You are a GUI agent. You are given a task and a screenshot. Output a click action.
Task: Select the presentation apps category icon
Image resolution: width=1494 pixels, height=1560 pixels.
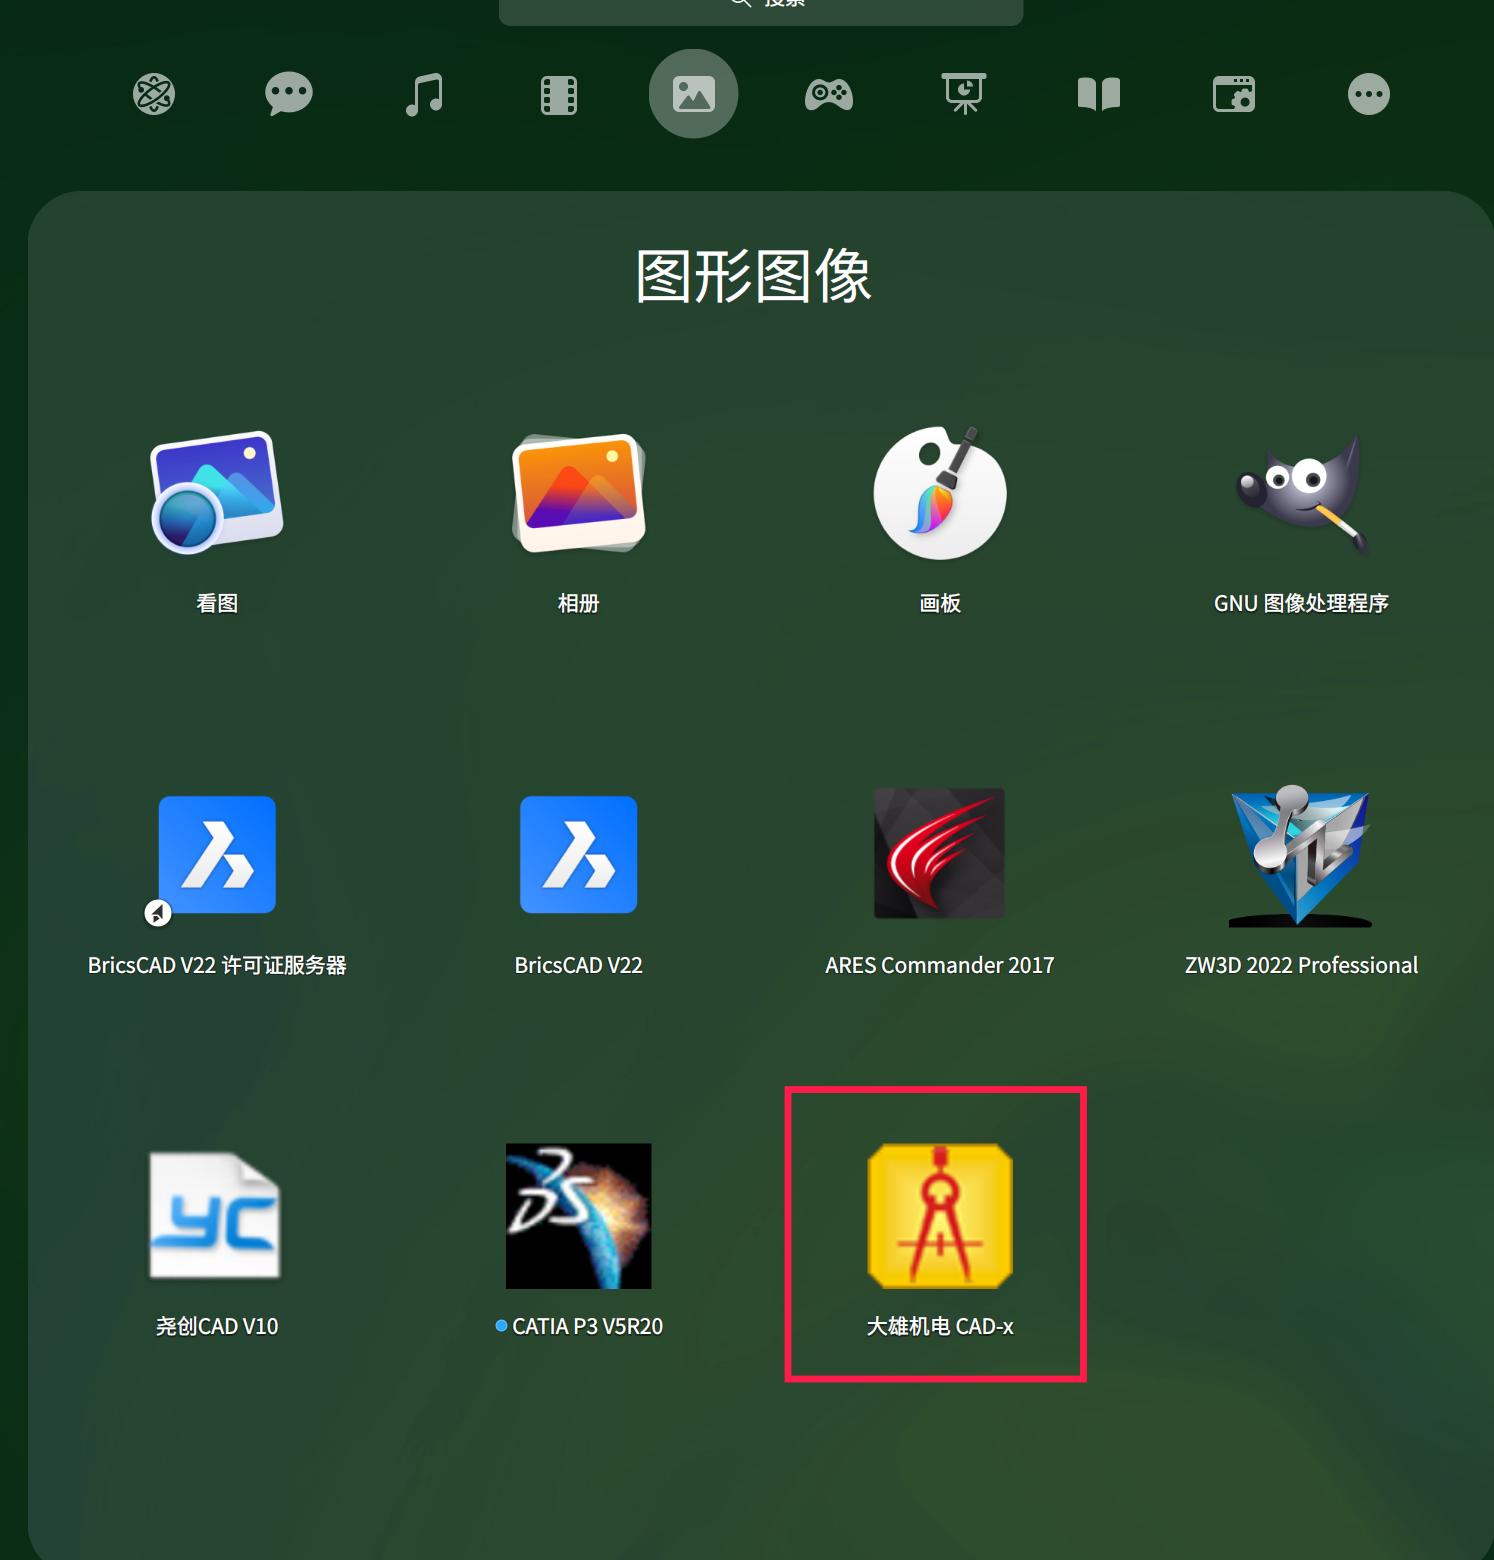pos(963,93)
